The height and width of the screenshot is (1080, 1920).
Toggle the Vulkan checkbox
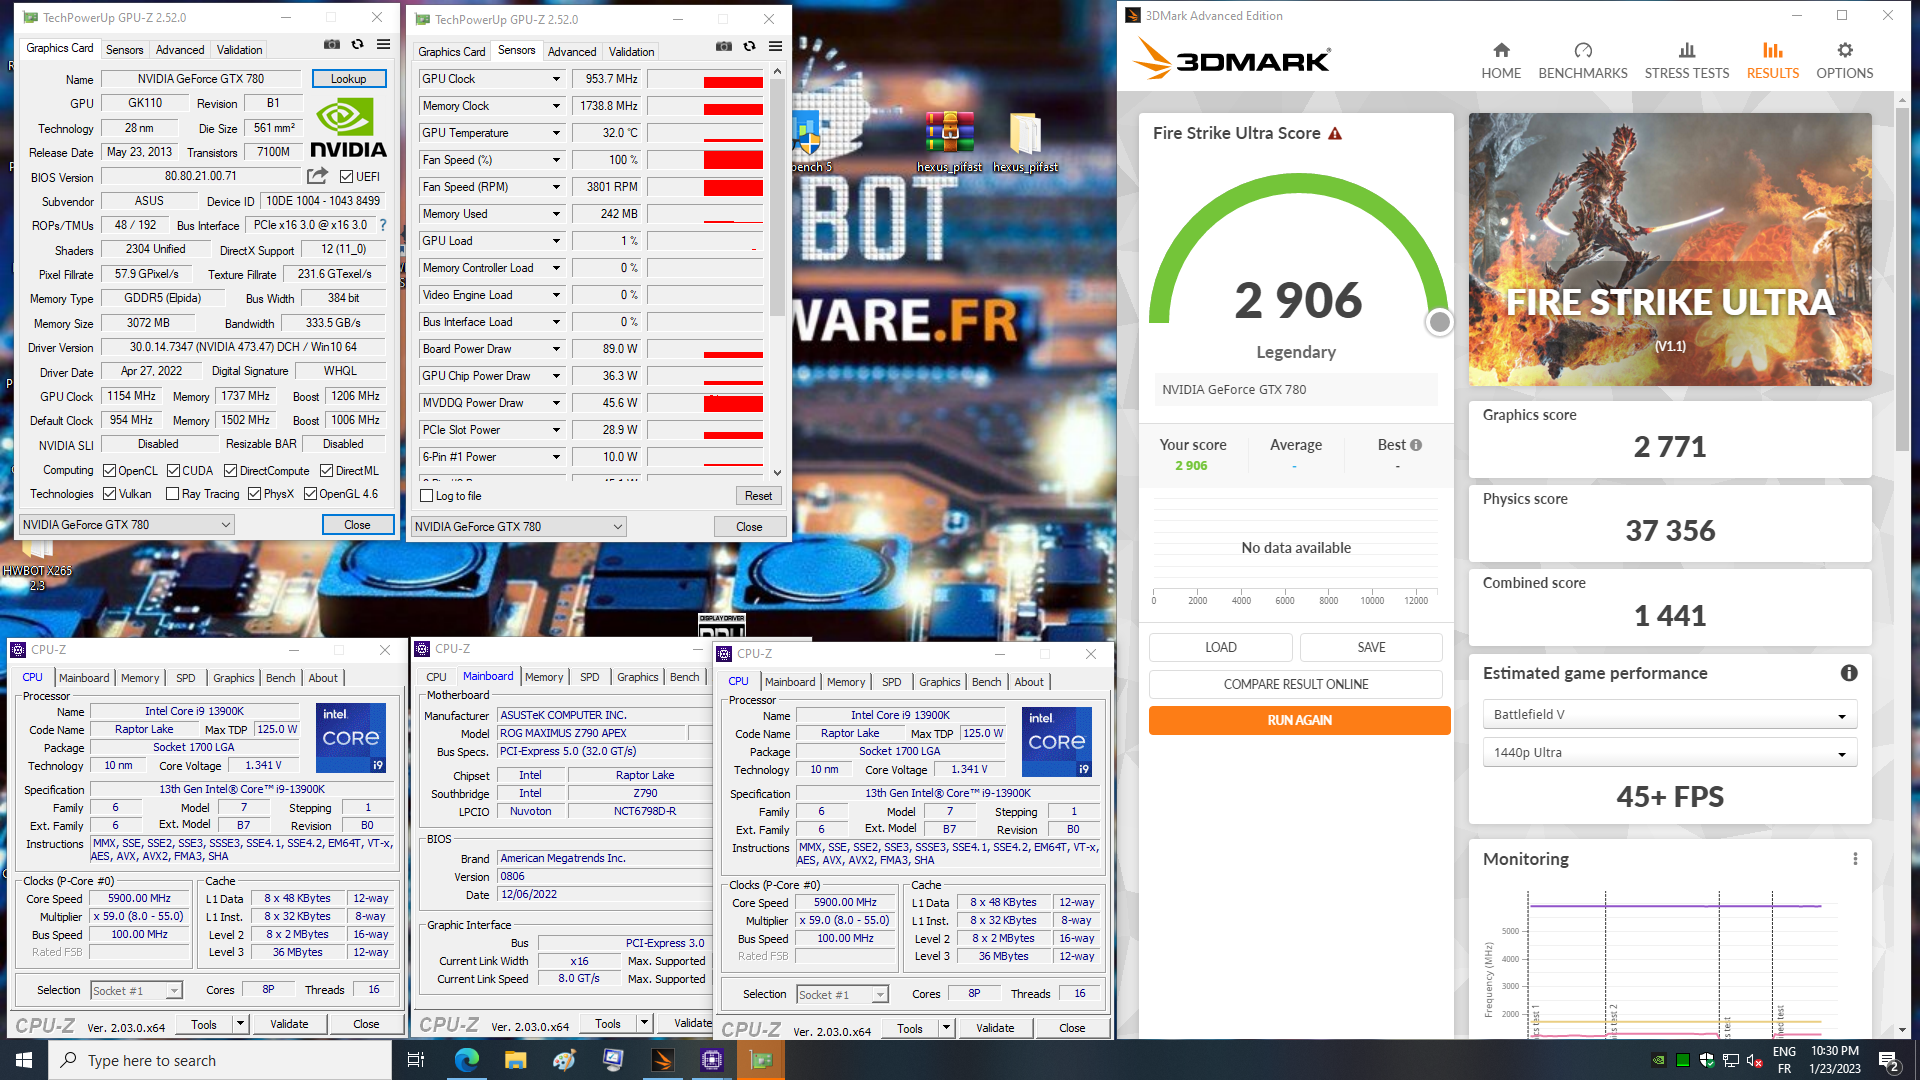click(x=110, y=494)
